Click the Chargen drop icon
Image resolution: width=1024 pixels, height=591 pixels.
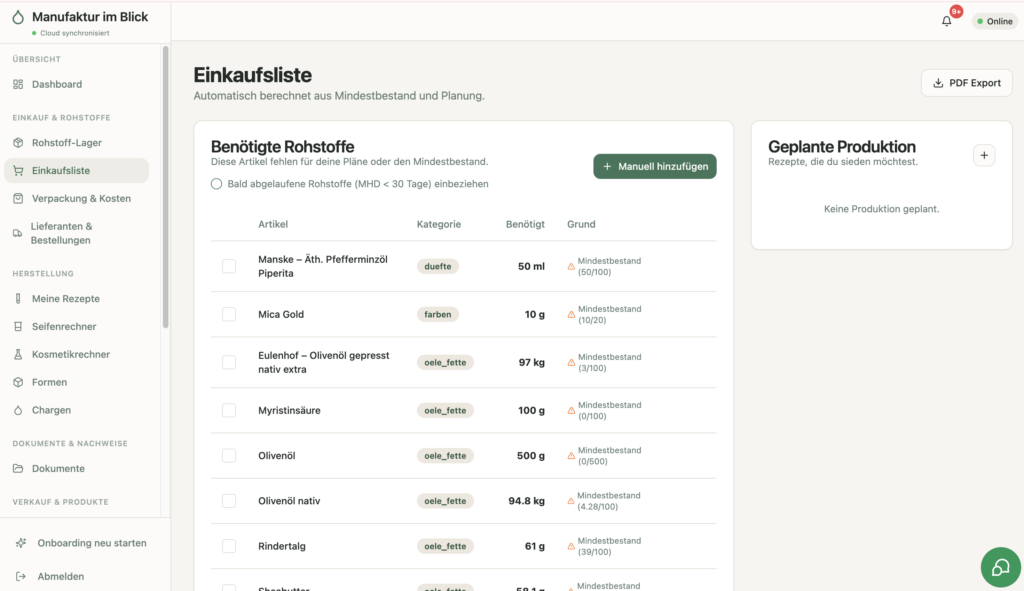pos(18,410)
